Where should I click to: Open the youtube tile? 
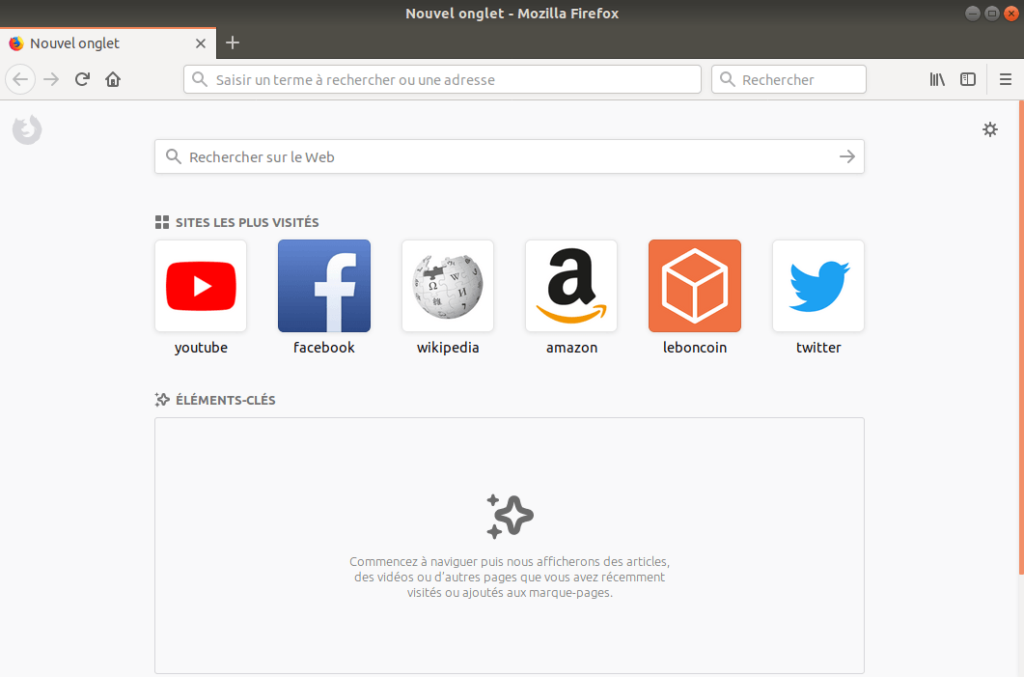click(x=200, y=286)
